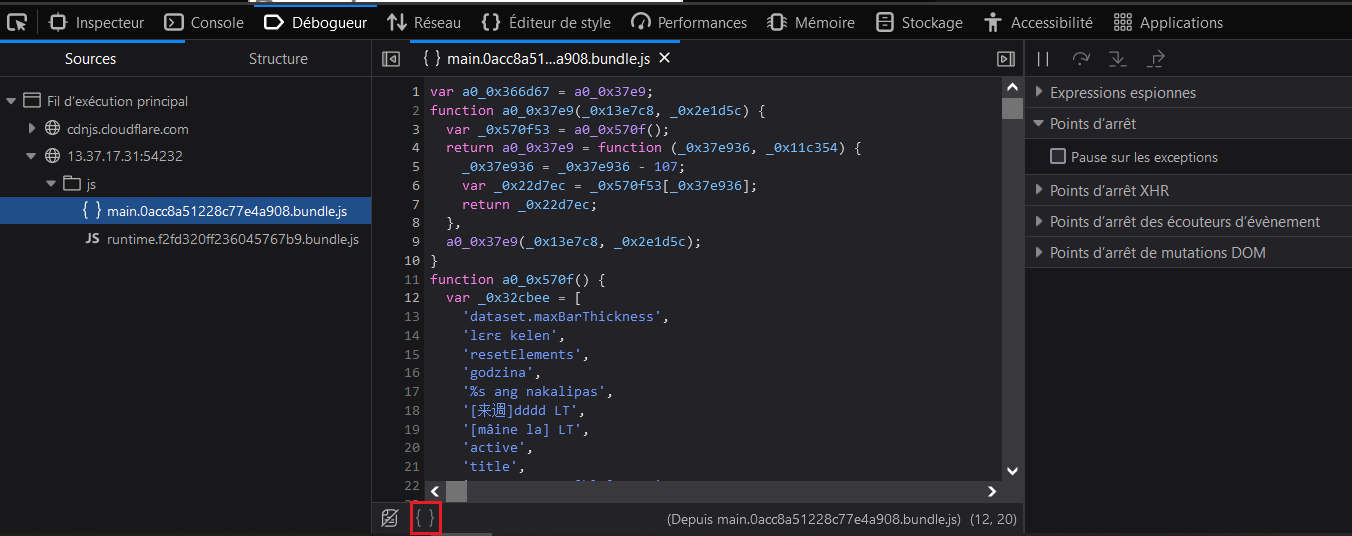Collapse Fil d'exécution principal tree node
Image resolution: width=1352 pixels, height=536 pixels.
click(11, 101)
